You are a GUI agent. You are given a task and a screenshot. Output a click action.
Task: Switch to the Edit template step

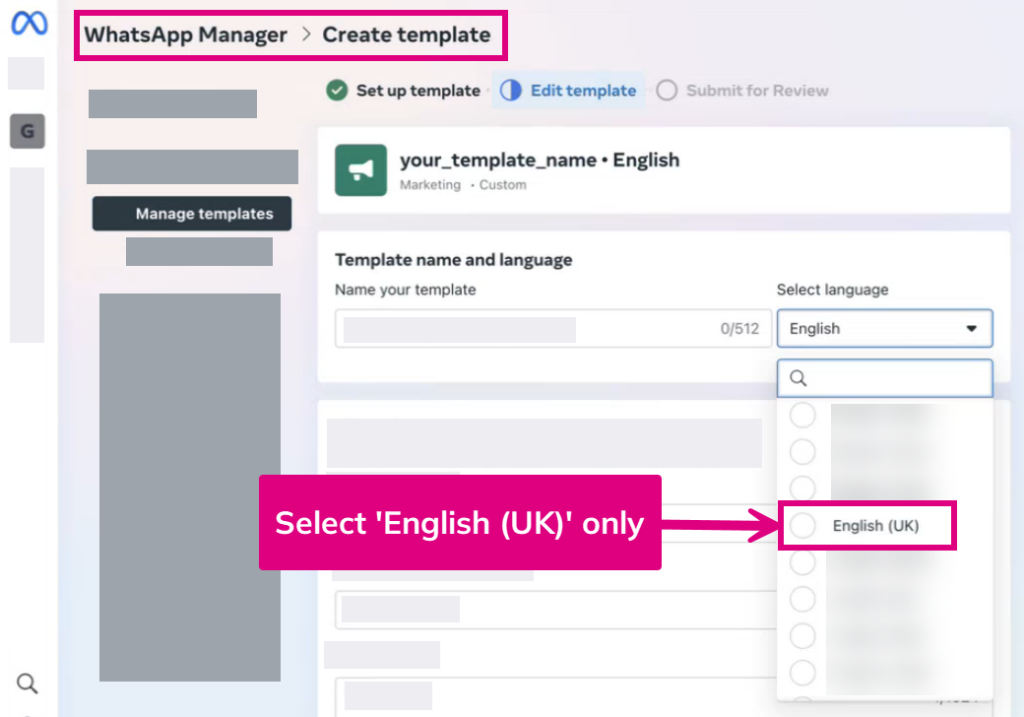[x=568, y=90]
